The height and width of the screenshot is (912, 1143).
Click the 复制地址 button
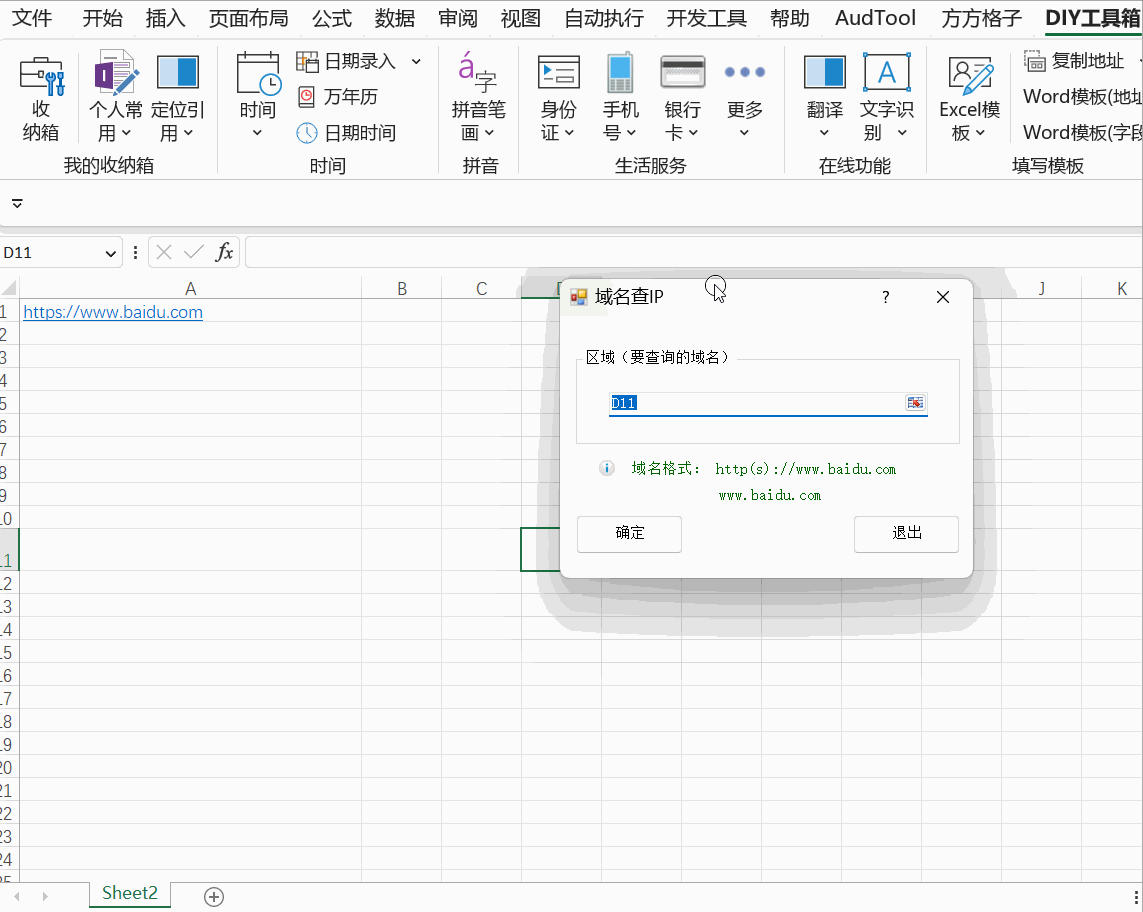click(x=1074, y=61)
